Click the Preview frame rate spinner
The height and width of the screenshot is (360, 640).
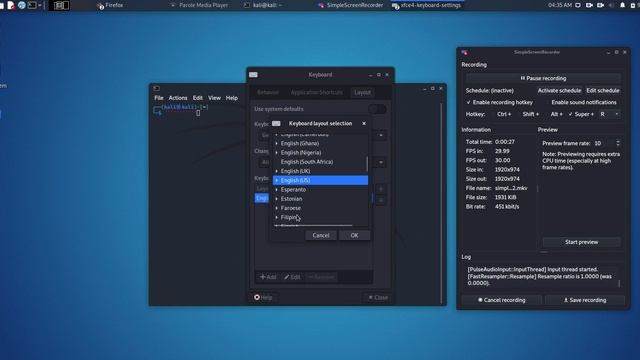pos(607,143)
